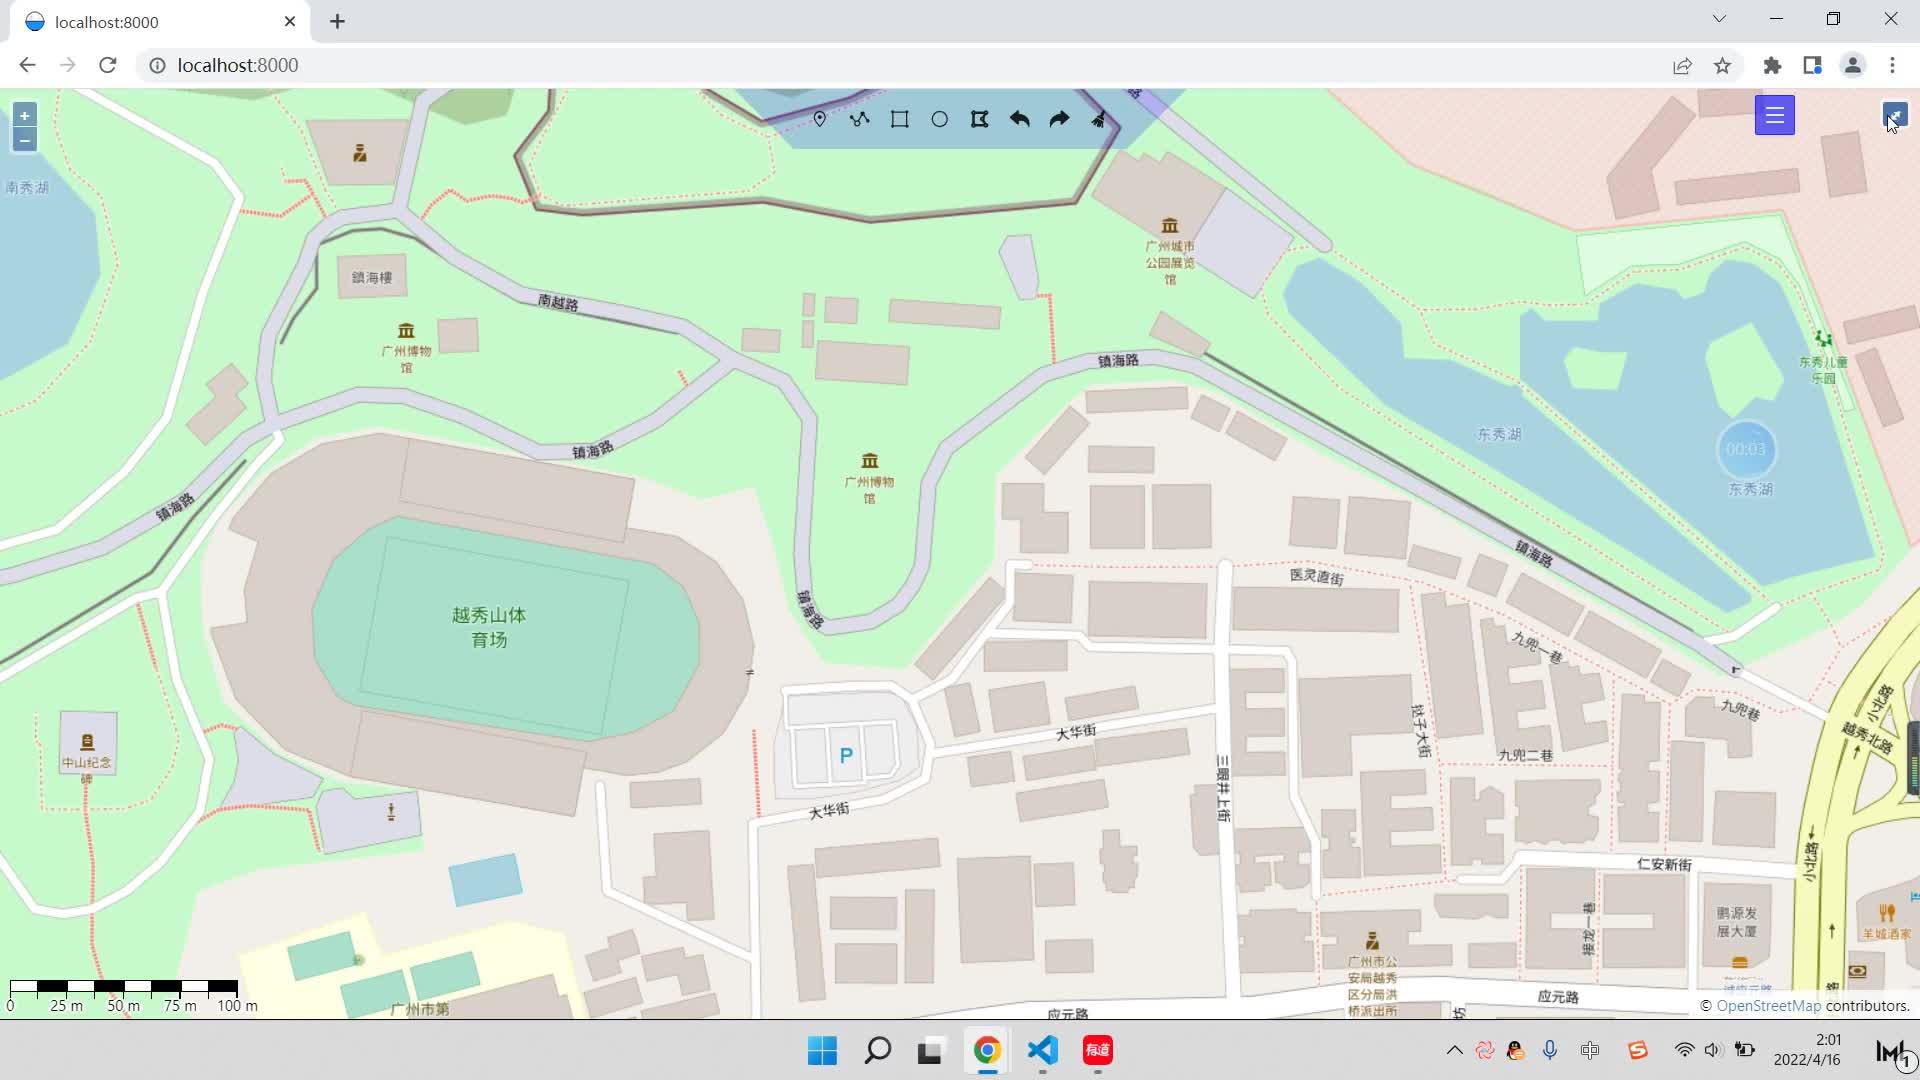Select the circle drawing tool
1920x1080 pixels.
point(939,118)
